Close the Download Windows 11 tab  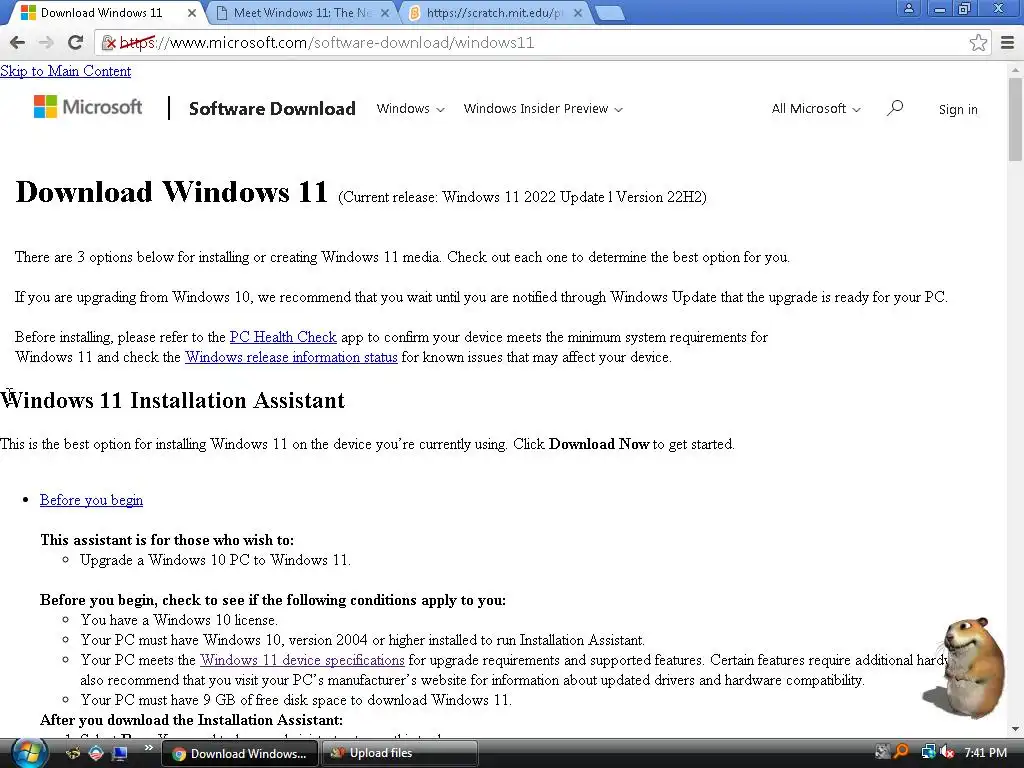click(x=191, y=12)
